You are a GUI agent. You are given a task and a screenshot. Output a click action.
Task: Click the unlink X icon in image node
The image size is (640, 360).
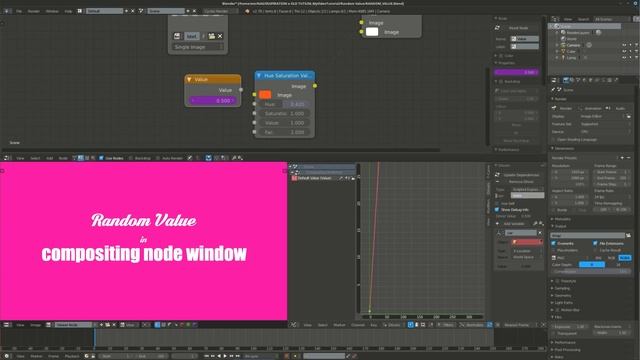[220, 36]
